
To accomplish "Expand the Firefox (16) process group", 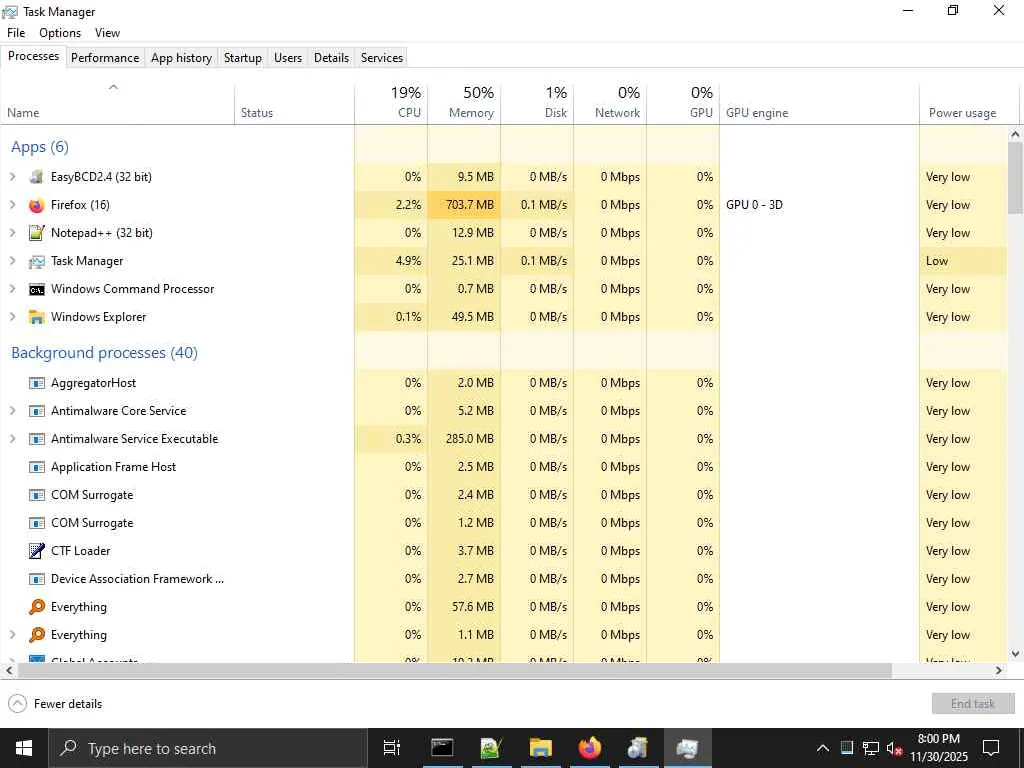I will (x=12, y=205).
